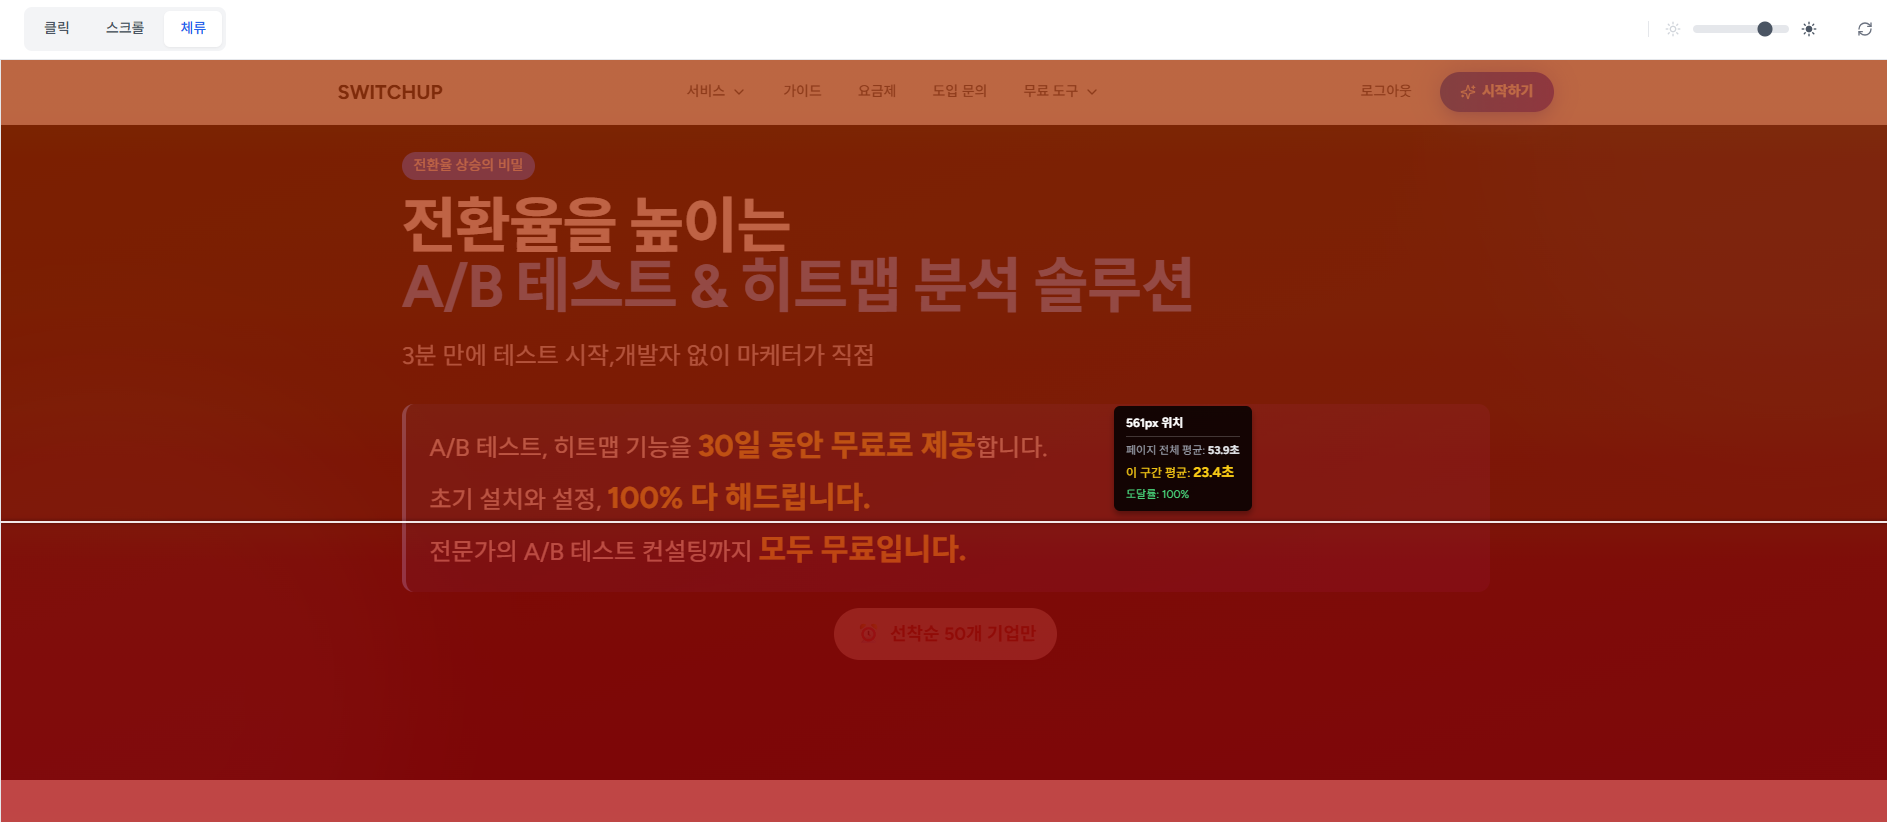
Task: Expand the 서비스 dropdown menu
Action: pos(715,91)
